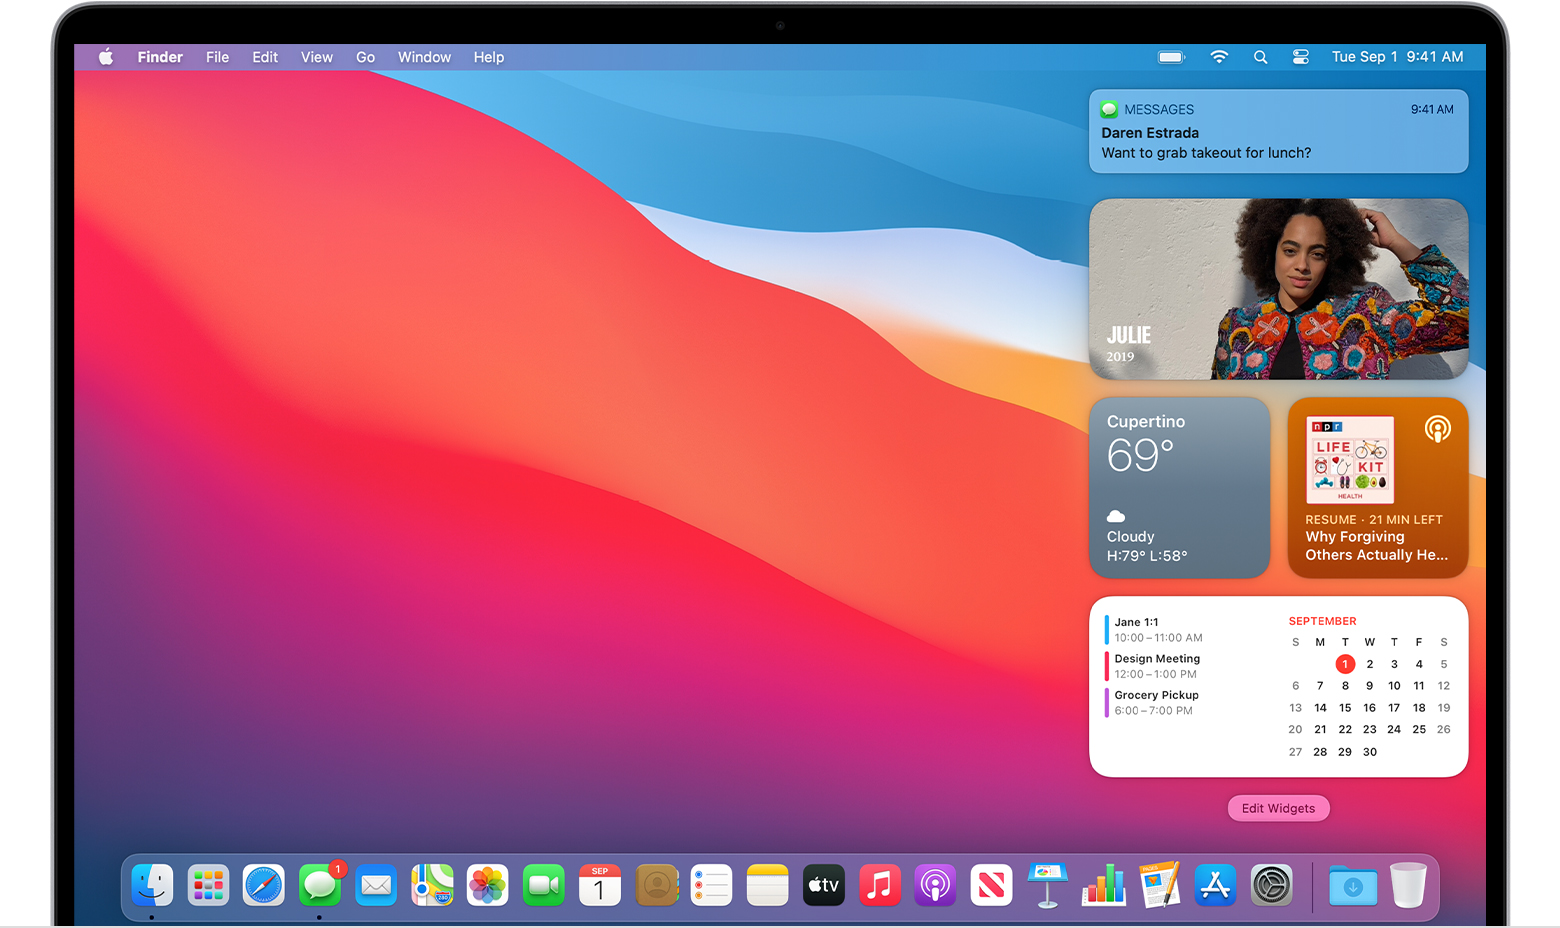Launch Mail from the Dock
The width and height of the screenshot is (1560, 928).
click(375, 885)
